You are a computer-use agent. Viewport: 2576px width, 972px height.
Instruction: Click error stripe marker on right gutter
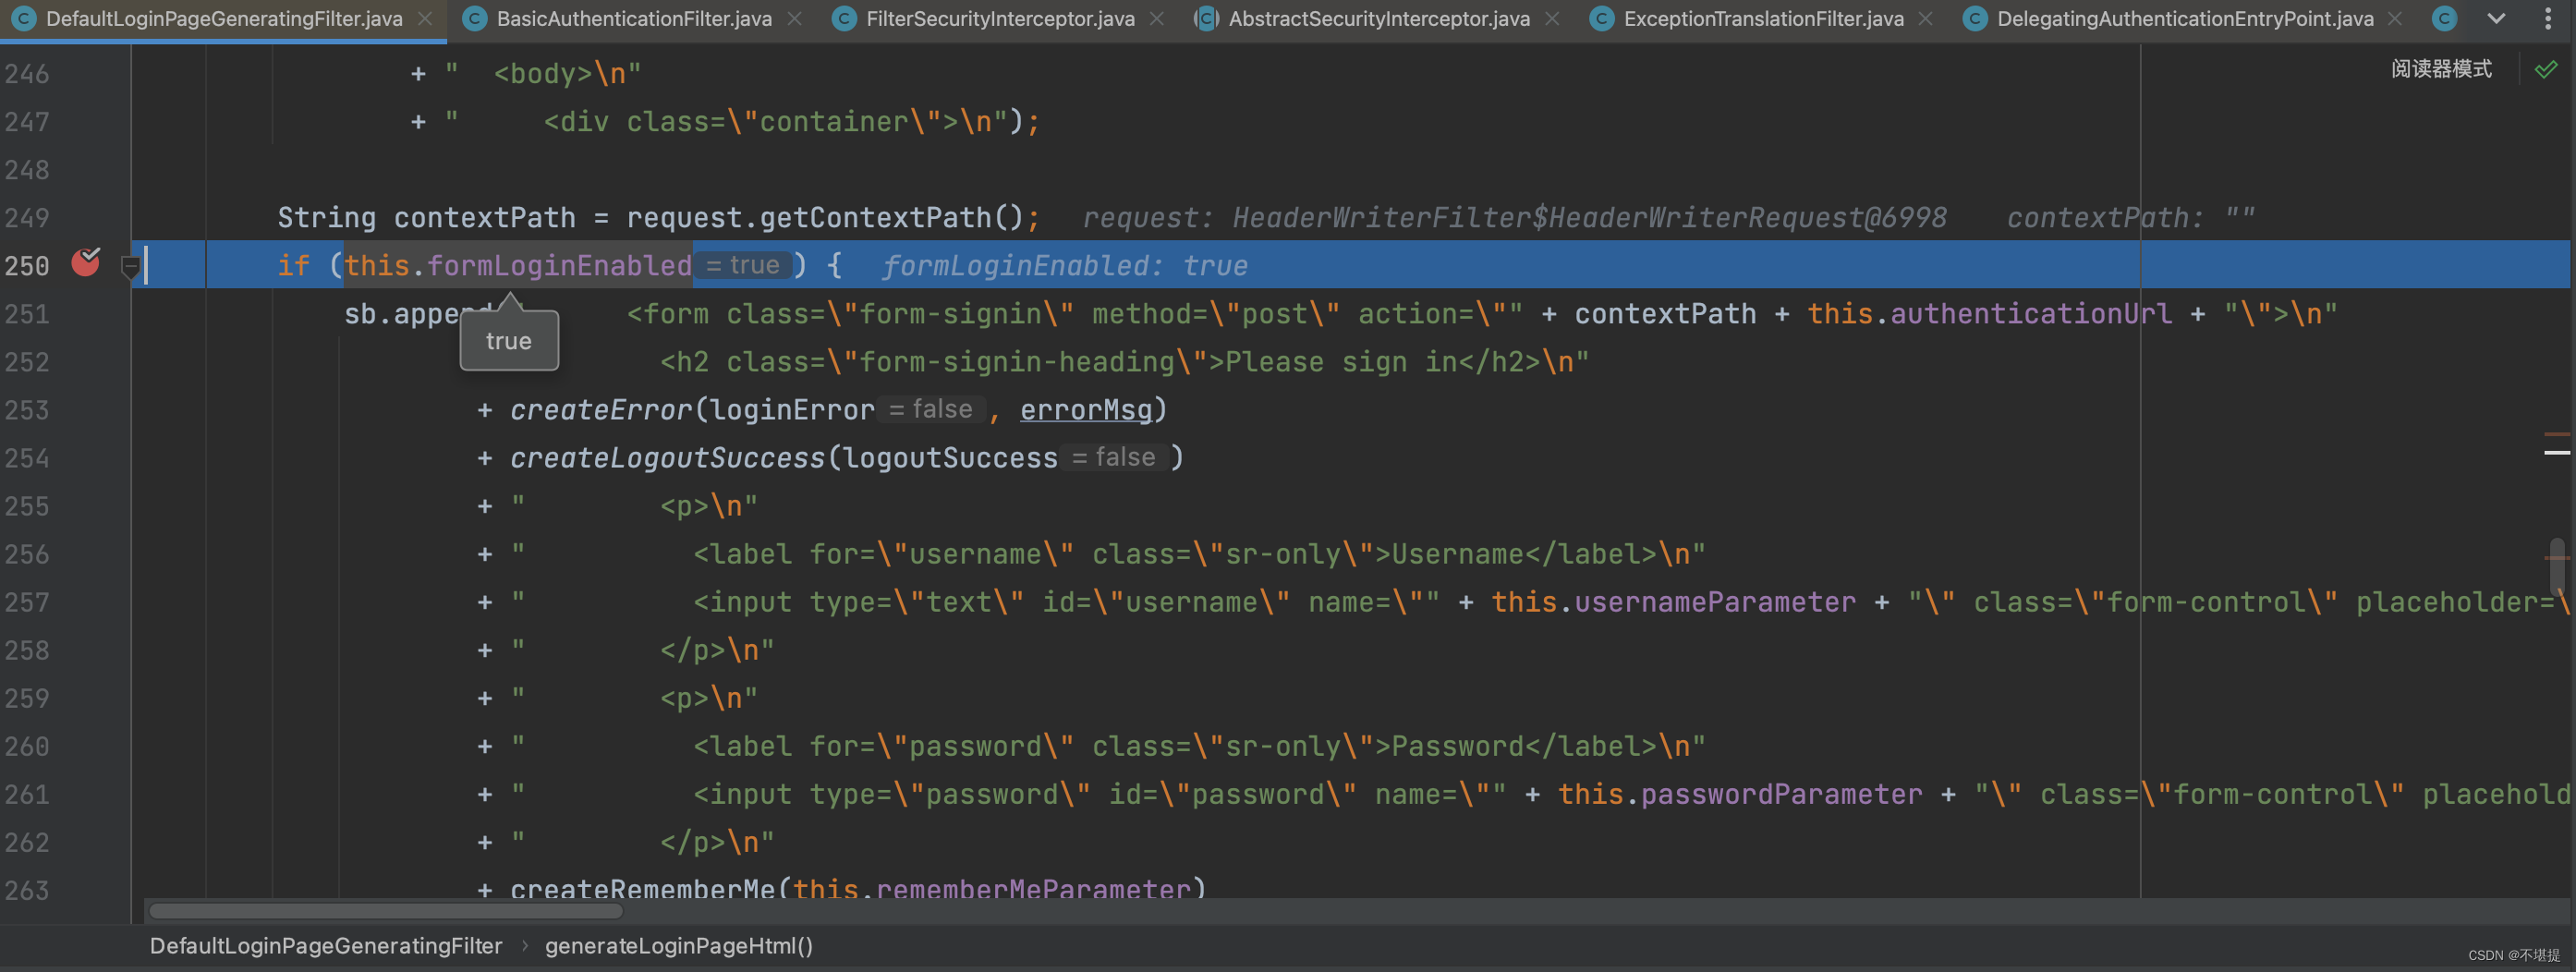coord(2557,434)
